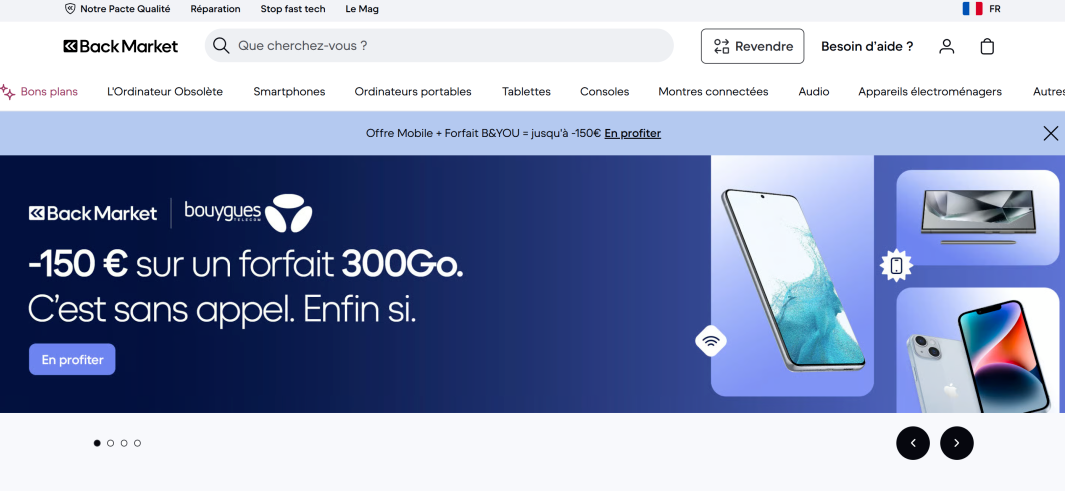Click the Wi-Fi badge icon on banner
This screenshot has width=1065, height=491.
pos(711,341)
